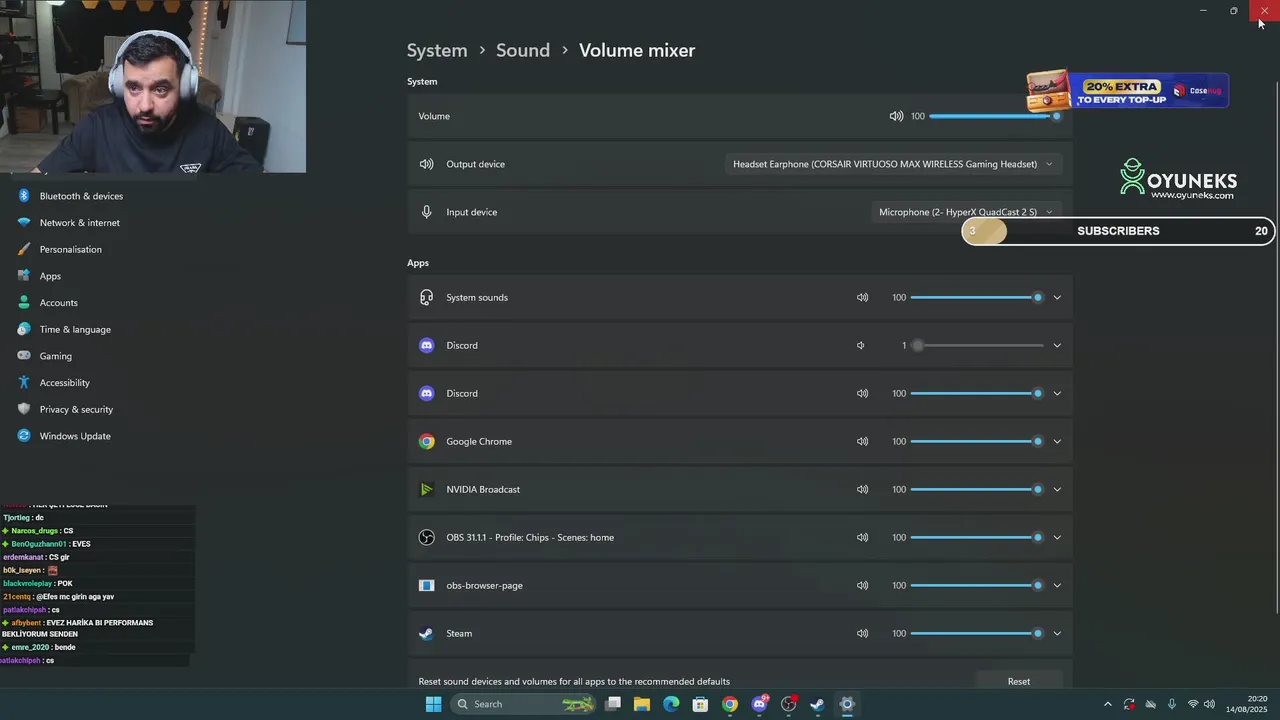The width and height of the screenshot is (1280, 720).
Task: Open Discord from taskbar
Action: pos(759,704)
